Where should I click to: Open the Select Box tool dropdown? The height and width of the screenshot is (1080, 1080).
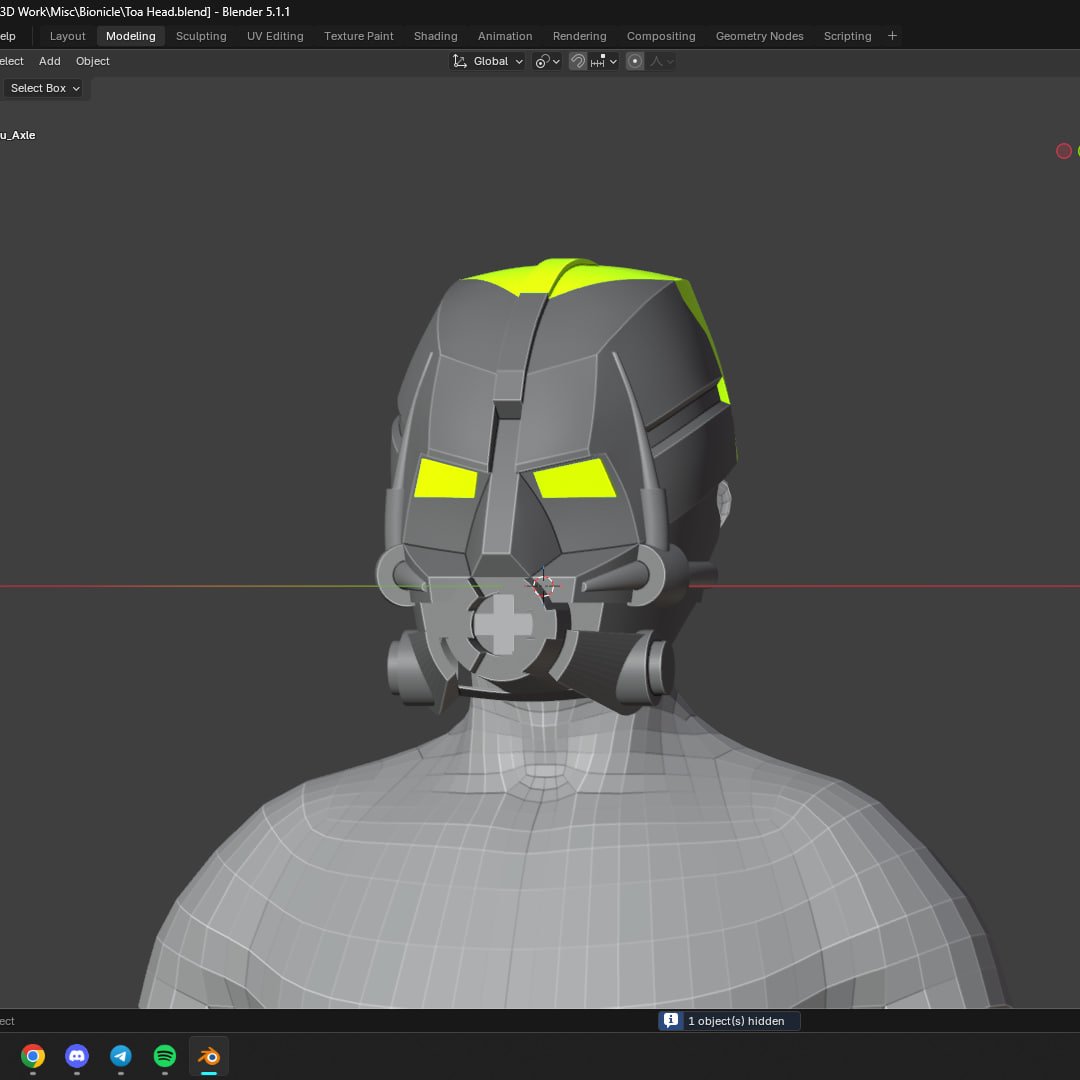click(45, 88)
